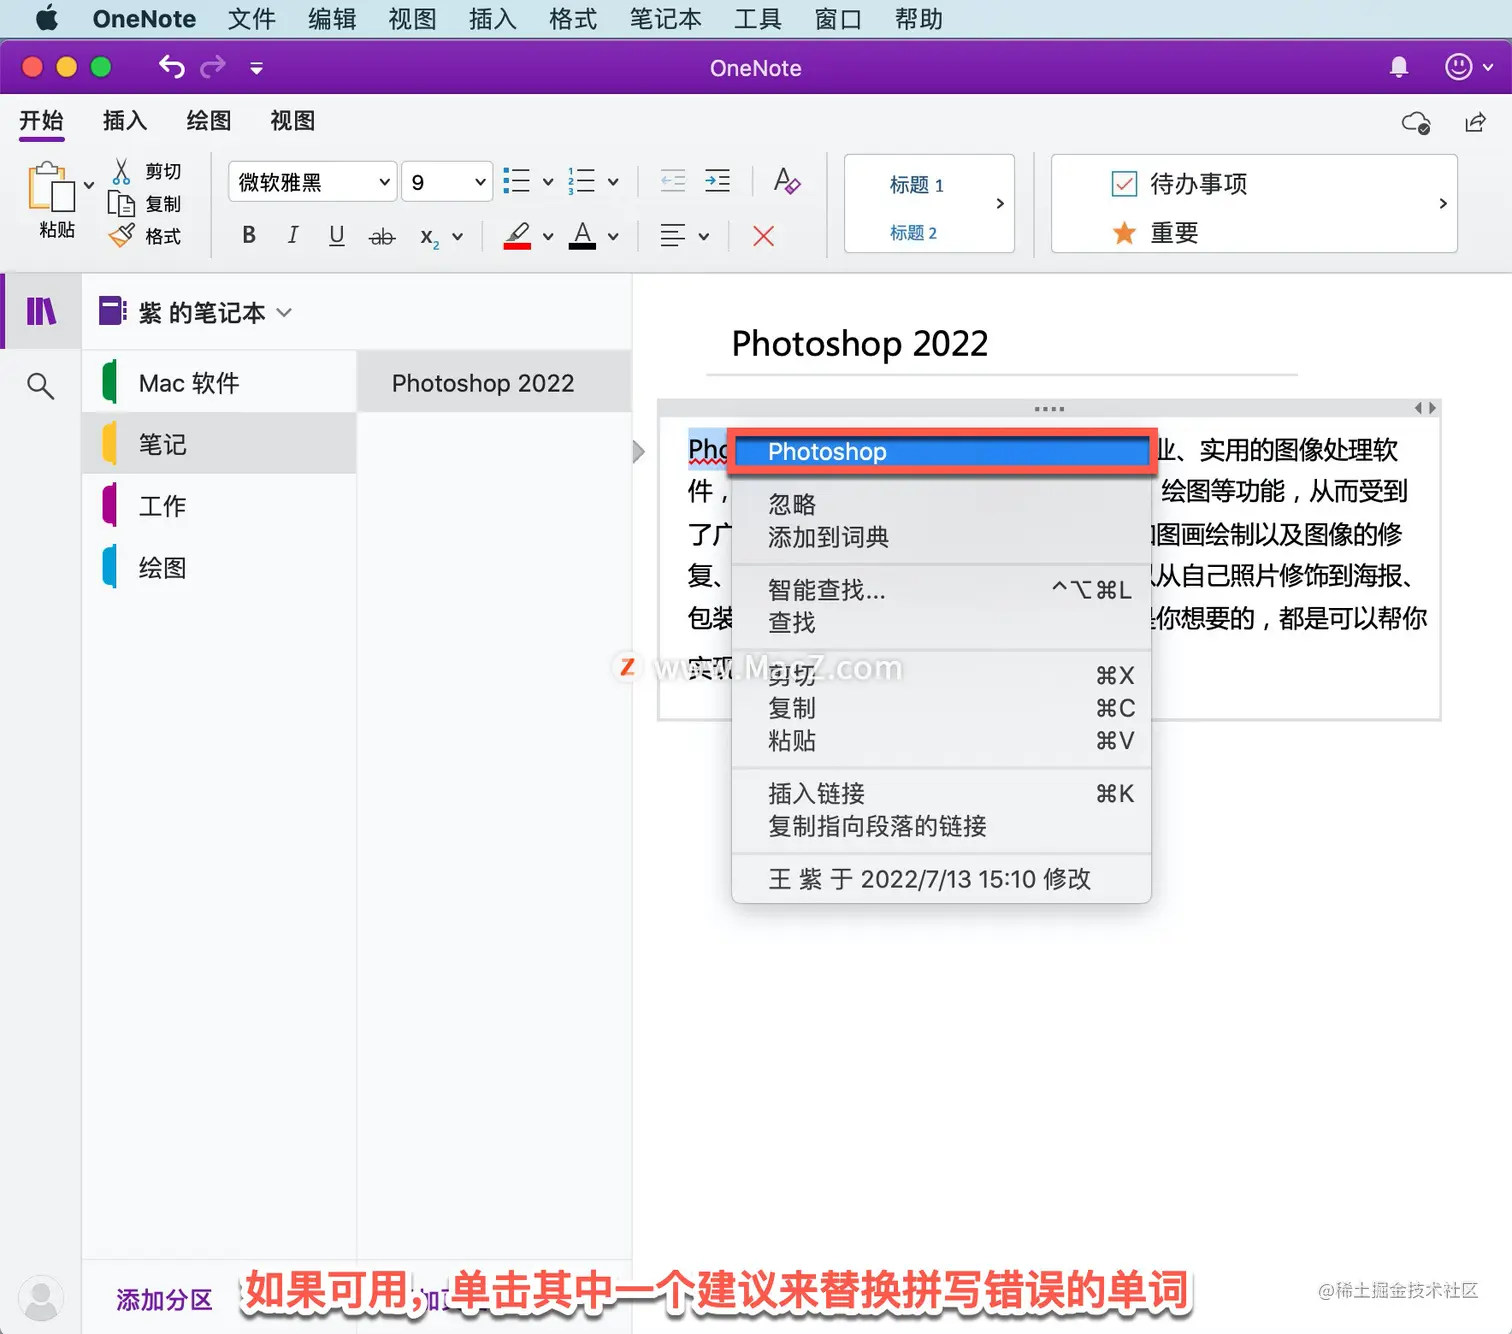Click the numbered list icon
This screenshot has width=1512, height=1334.
coord(582,181)
